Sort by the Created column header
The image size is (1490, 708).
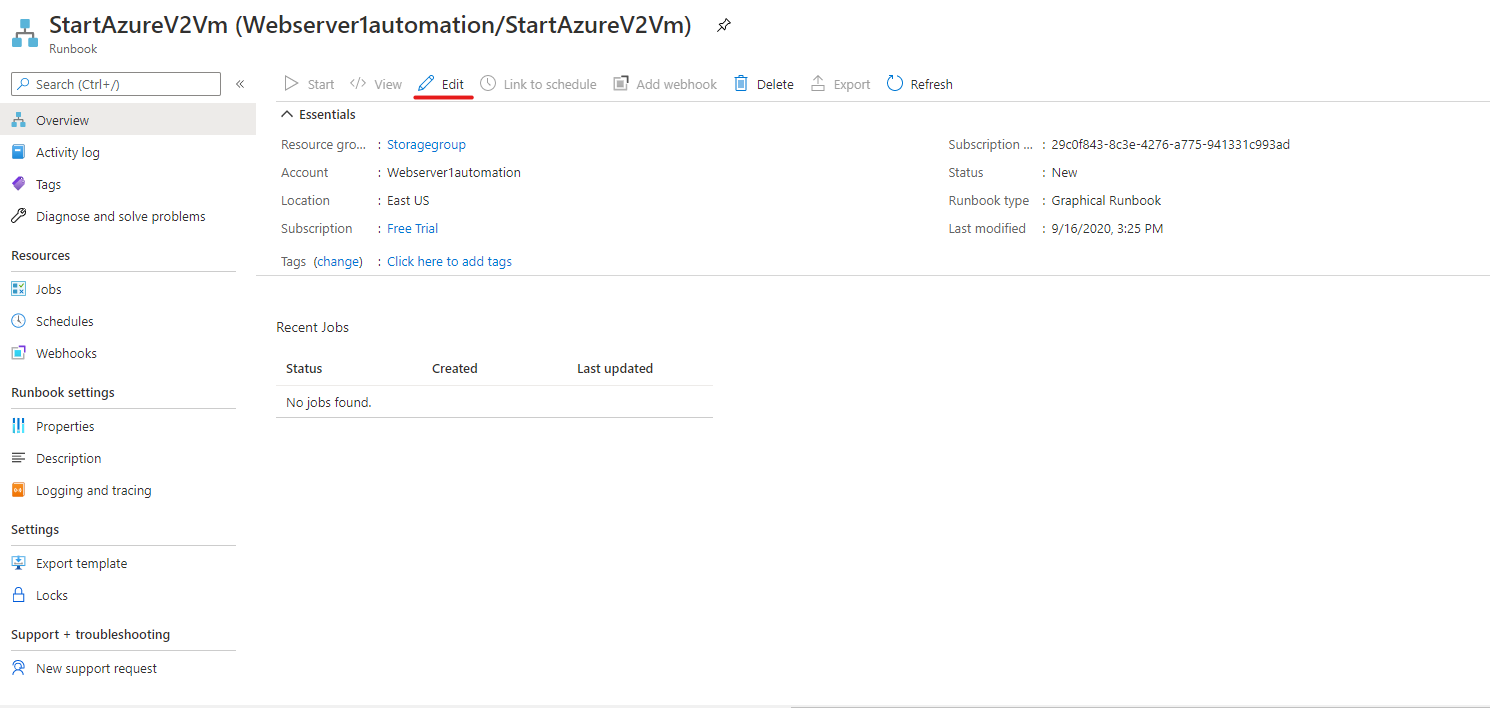tap(455, 369)
